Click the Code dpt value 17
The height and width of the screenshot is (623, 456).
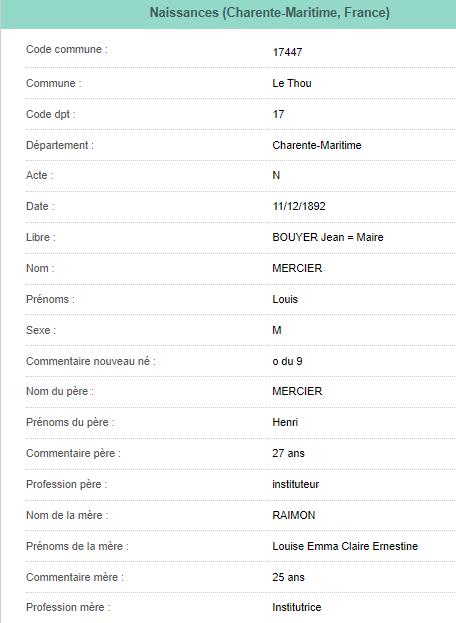tap(278, 114)
